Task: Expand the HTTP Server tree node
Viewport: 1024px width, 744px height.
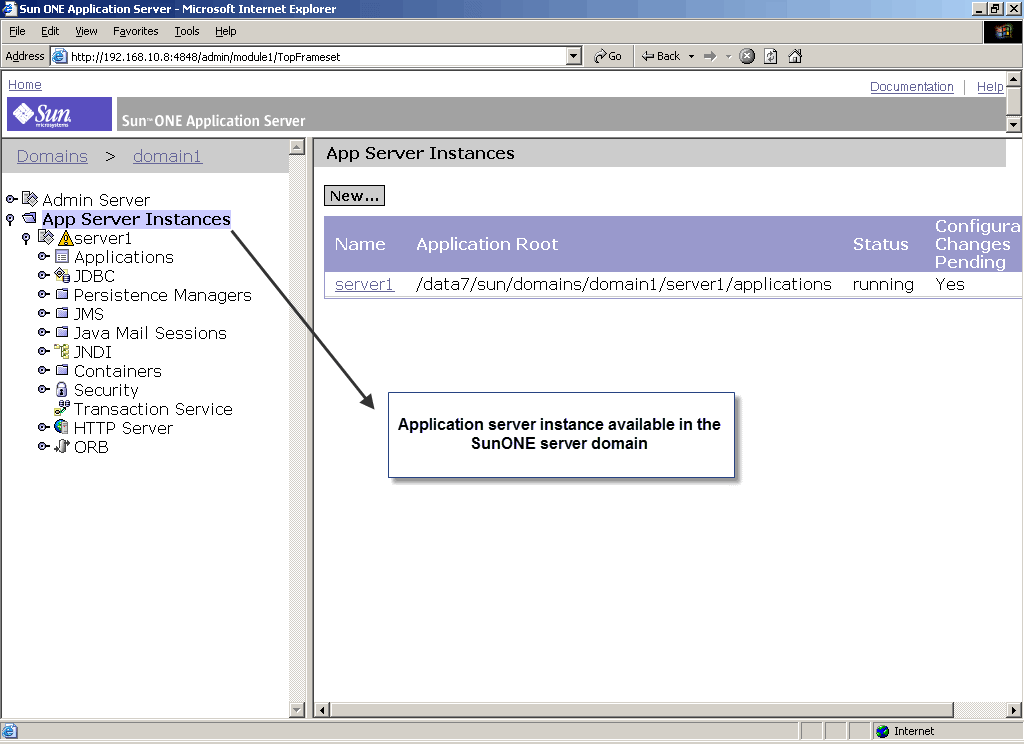Action: [43, 427]
